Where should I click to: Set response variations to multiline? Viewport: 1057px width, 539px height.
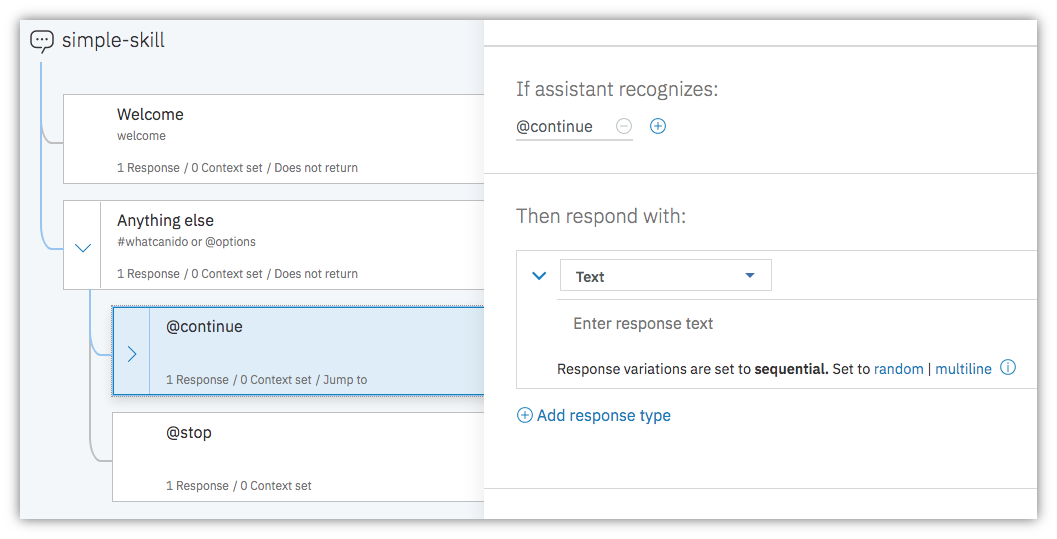click(963, 369)
